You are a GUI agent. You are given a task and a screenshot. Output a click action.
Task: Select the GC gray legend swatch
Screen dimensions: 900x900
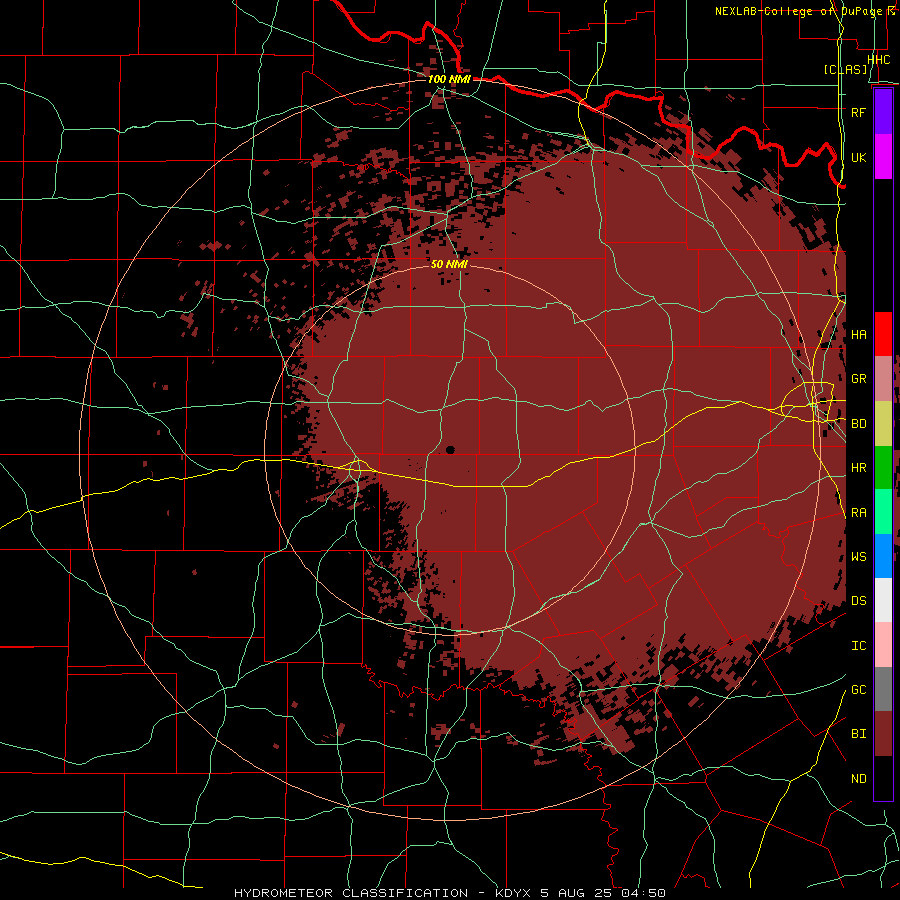[x=883, y=689]
